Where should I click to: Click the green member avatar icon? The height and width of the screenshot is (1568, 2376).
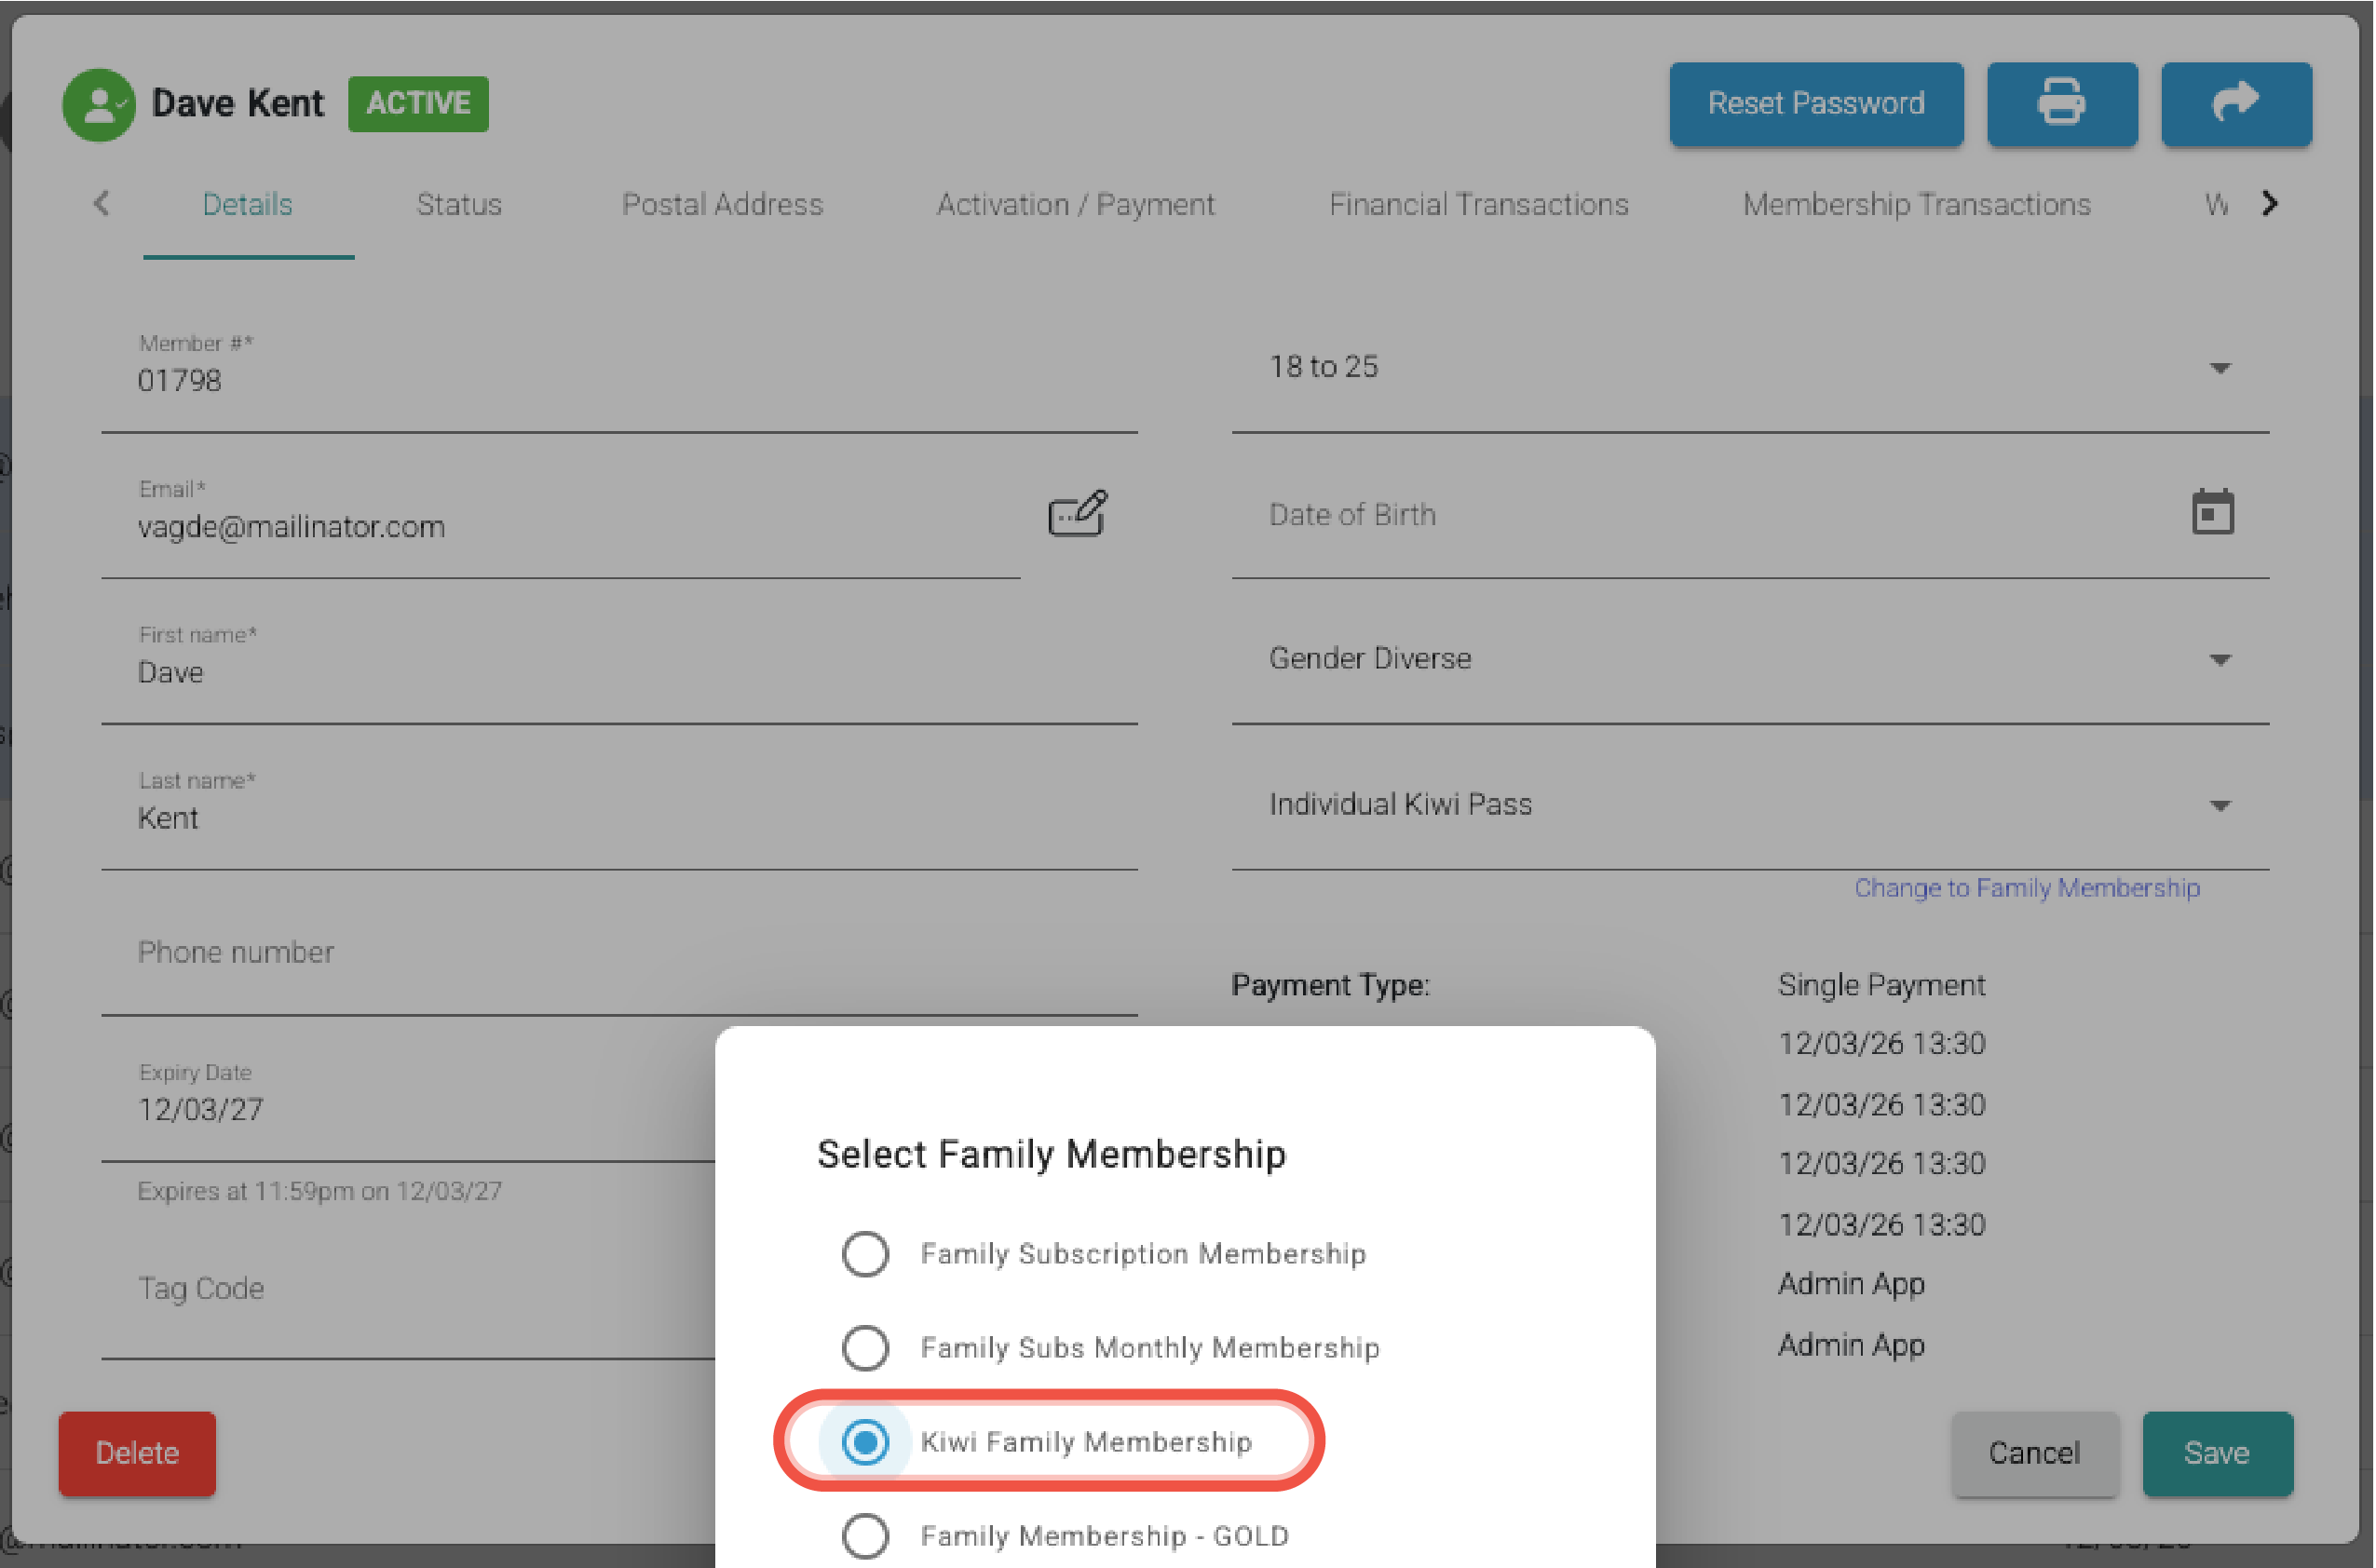pyautogui.click(x=98, y=105)
